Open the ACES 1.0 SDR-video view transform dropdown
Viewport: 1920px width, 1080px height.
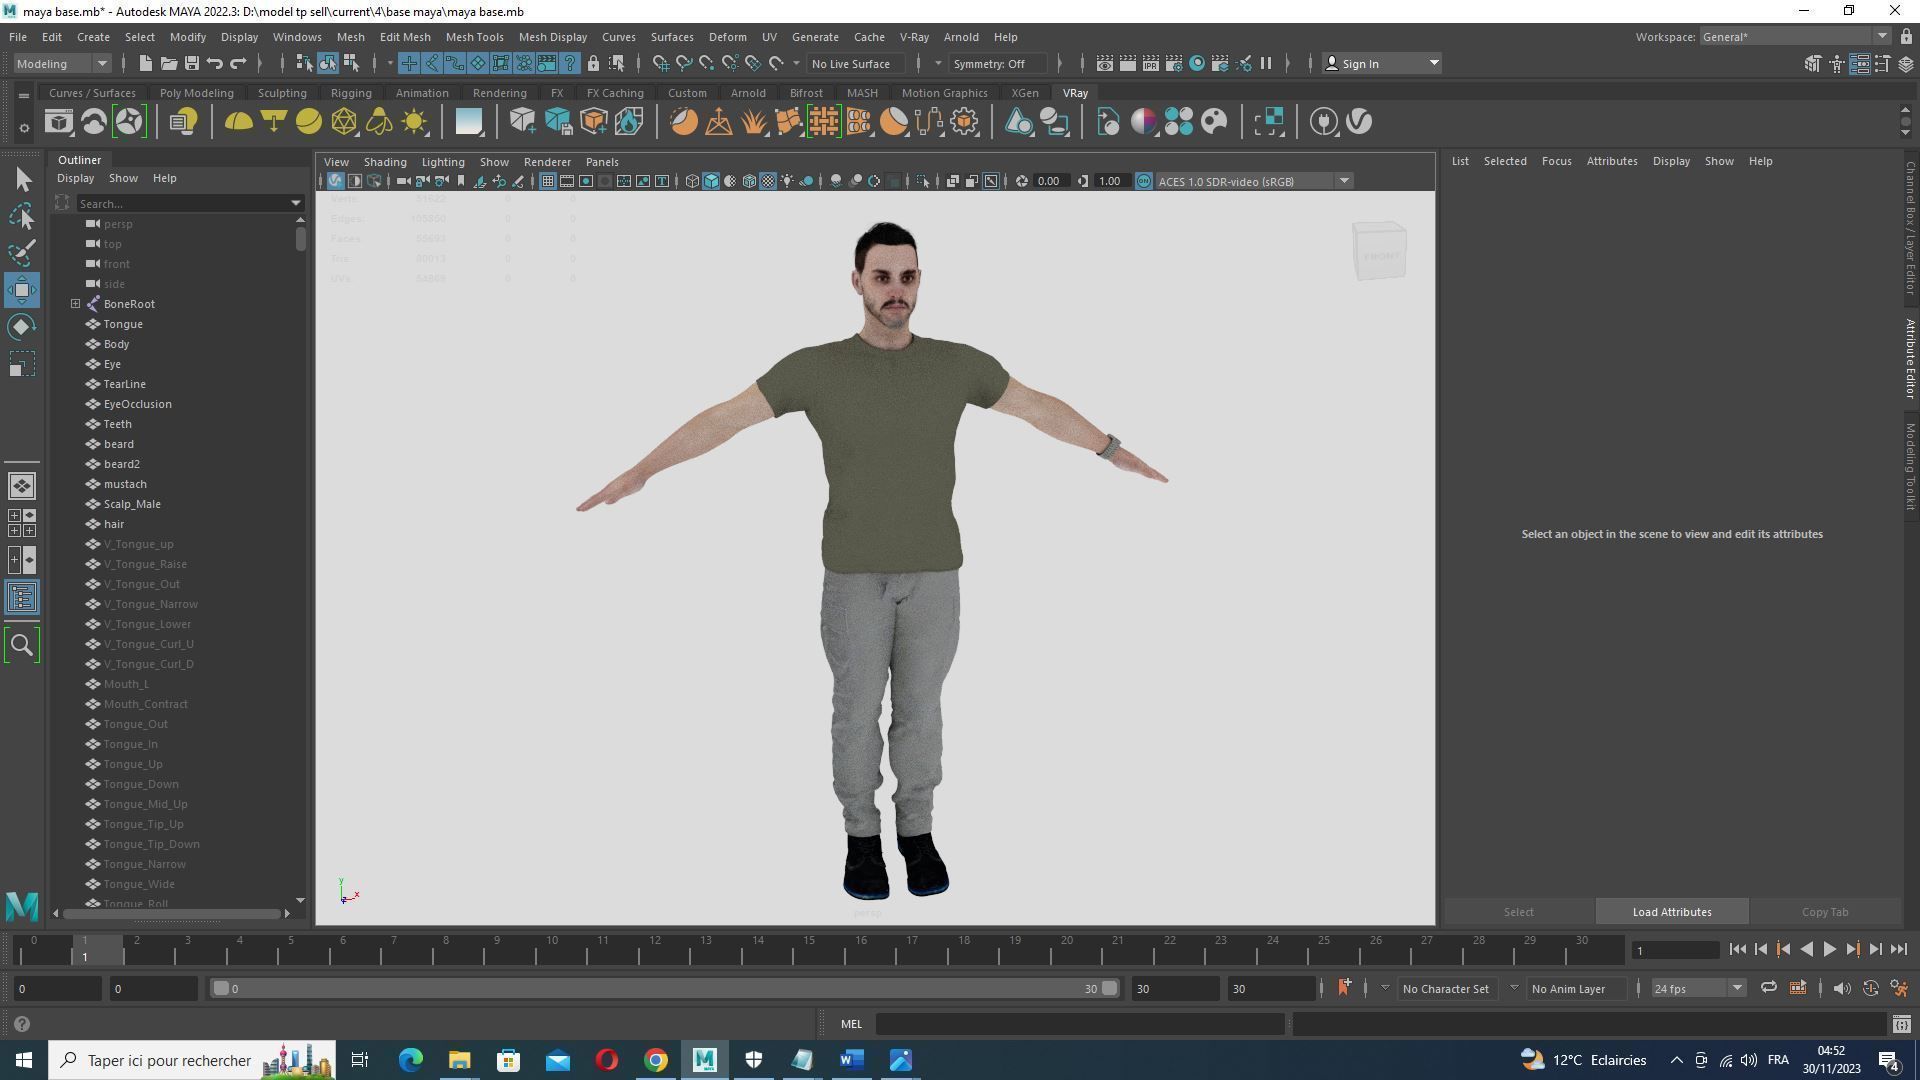1254,181
